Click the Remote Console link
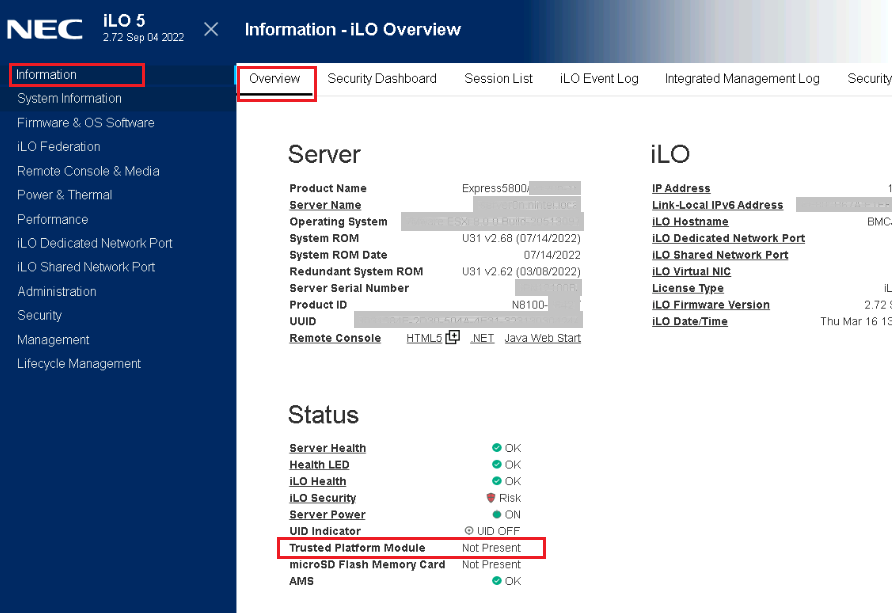 [x=335, y=338]
